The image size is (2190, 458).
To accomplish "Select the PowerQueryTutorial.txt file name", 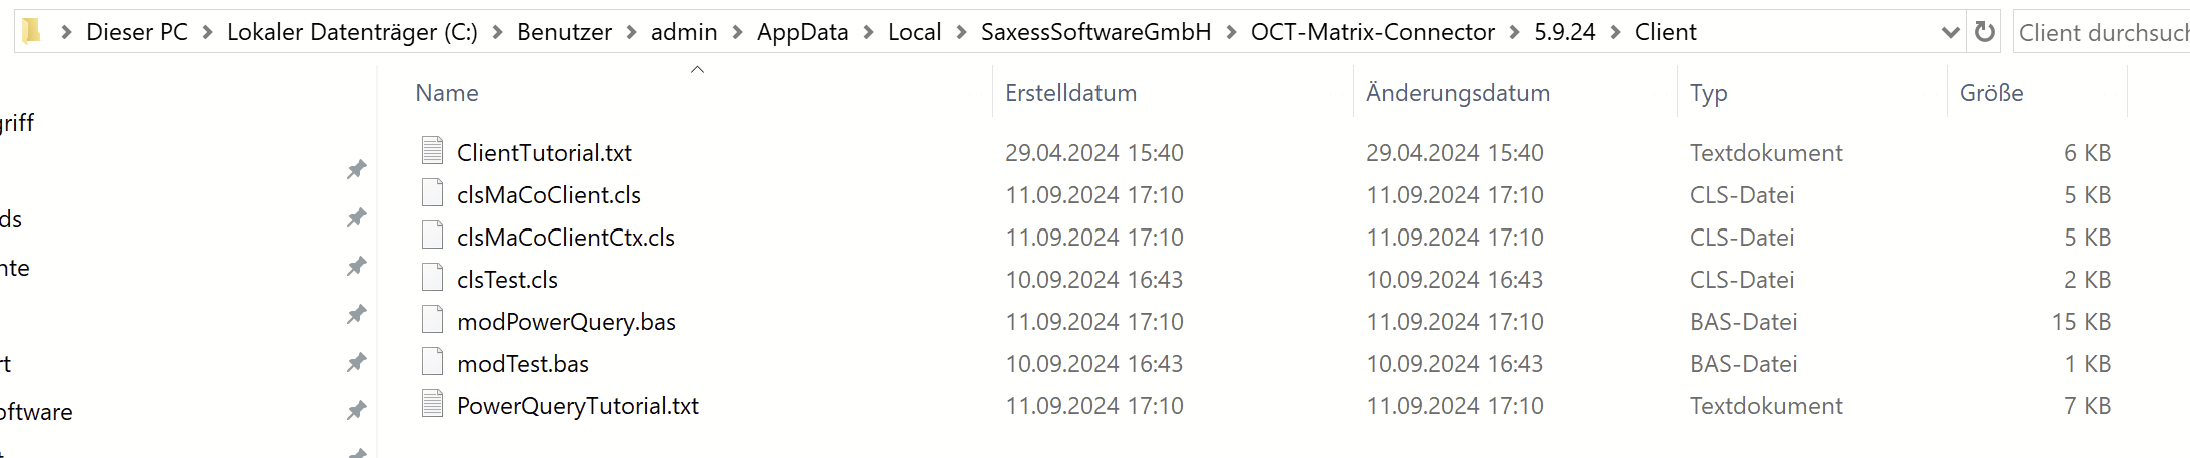I will (577, 406).
